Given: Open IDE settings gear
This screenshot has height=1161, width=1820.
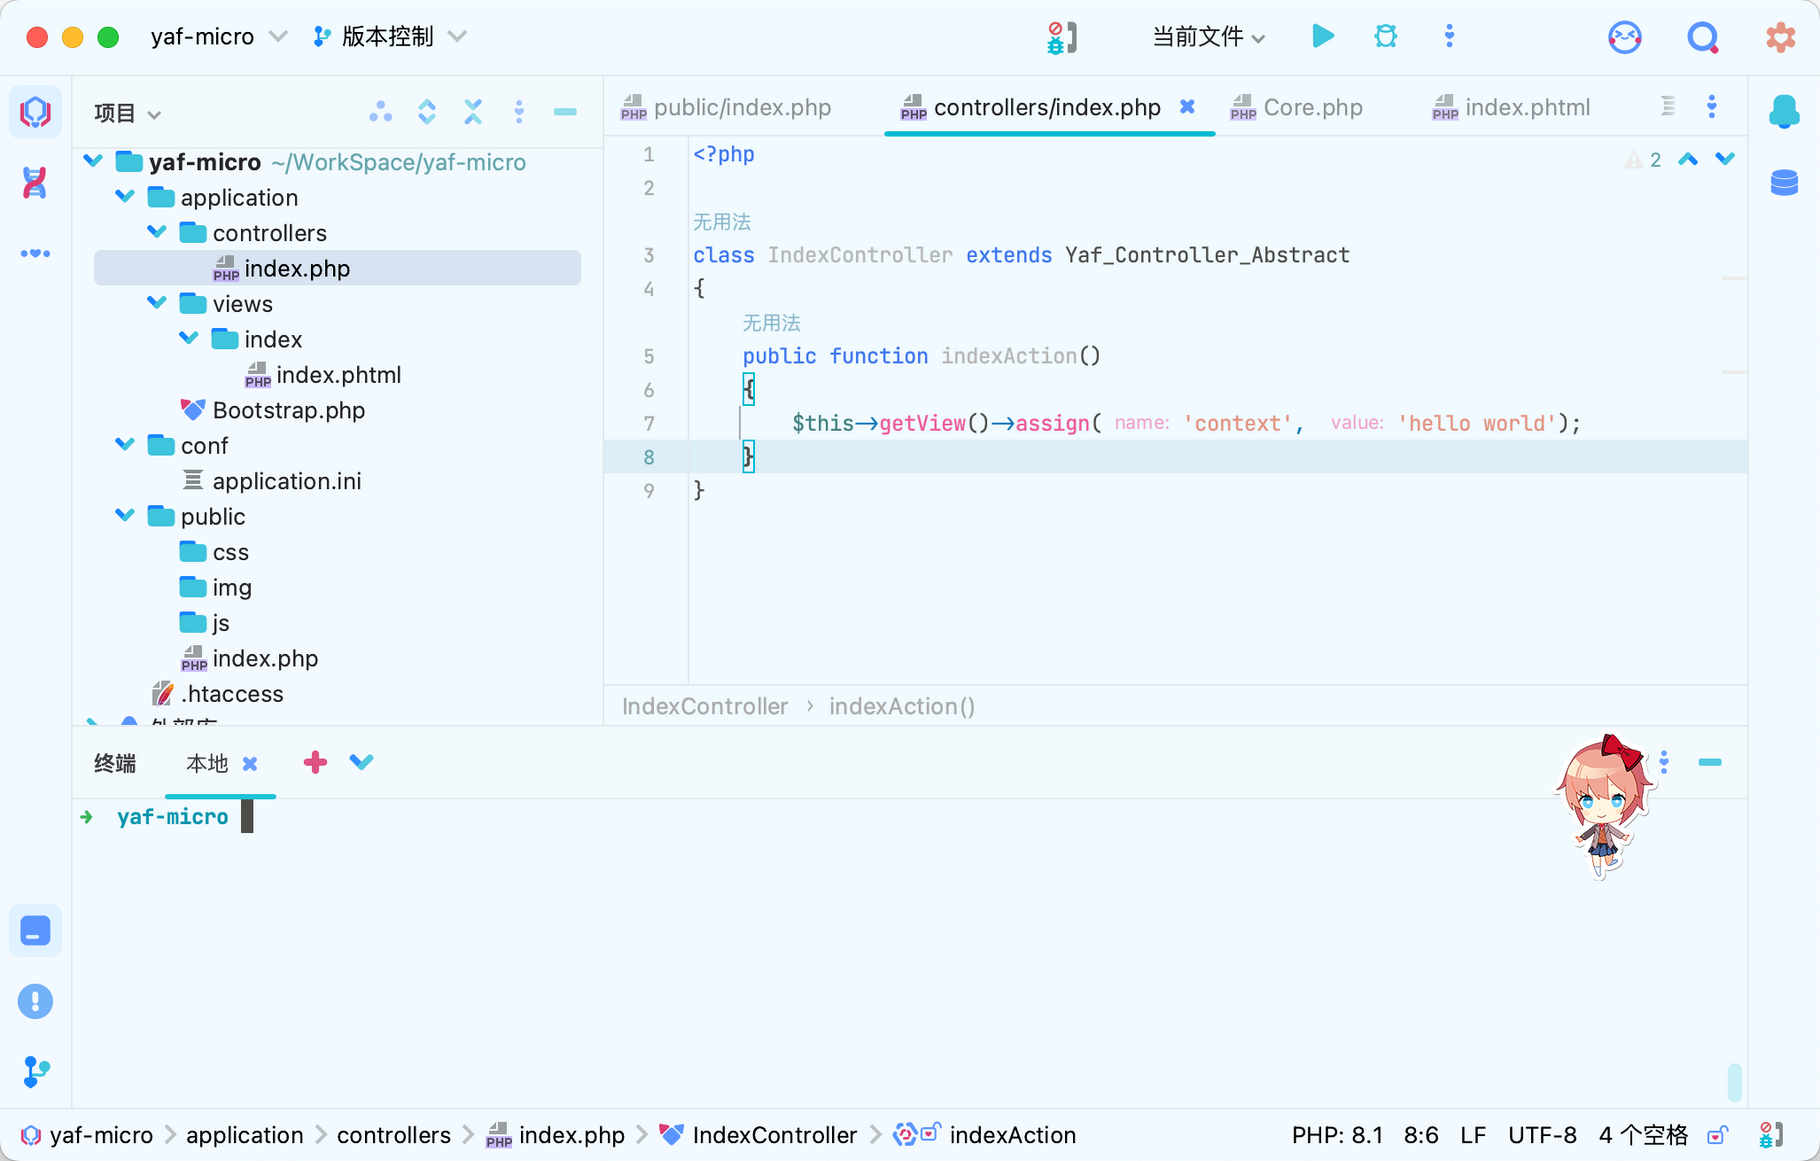Looking at the screenshot, I should click(x=1780, y=37).
